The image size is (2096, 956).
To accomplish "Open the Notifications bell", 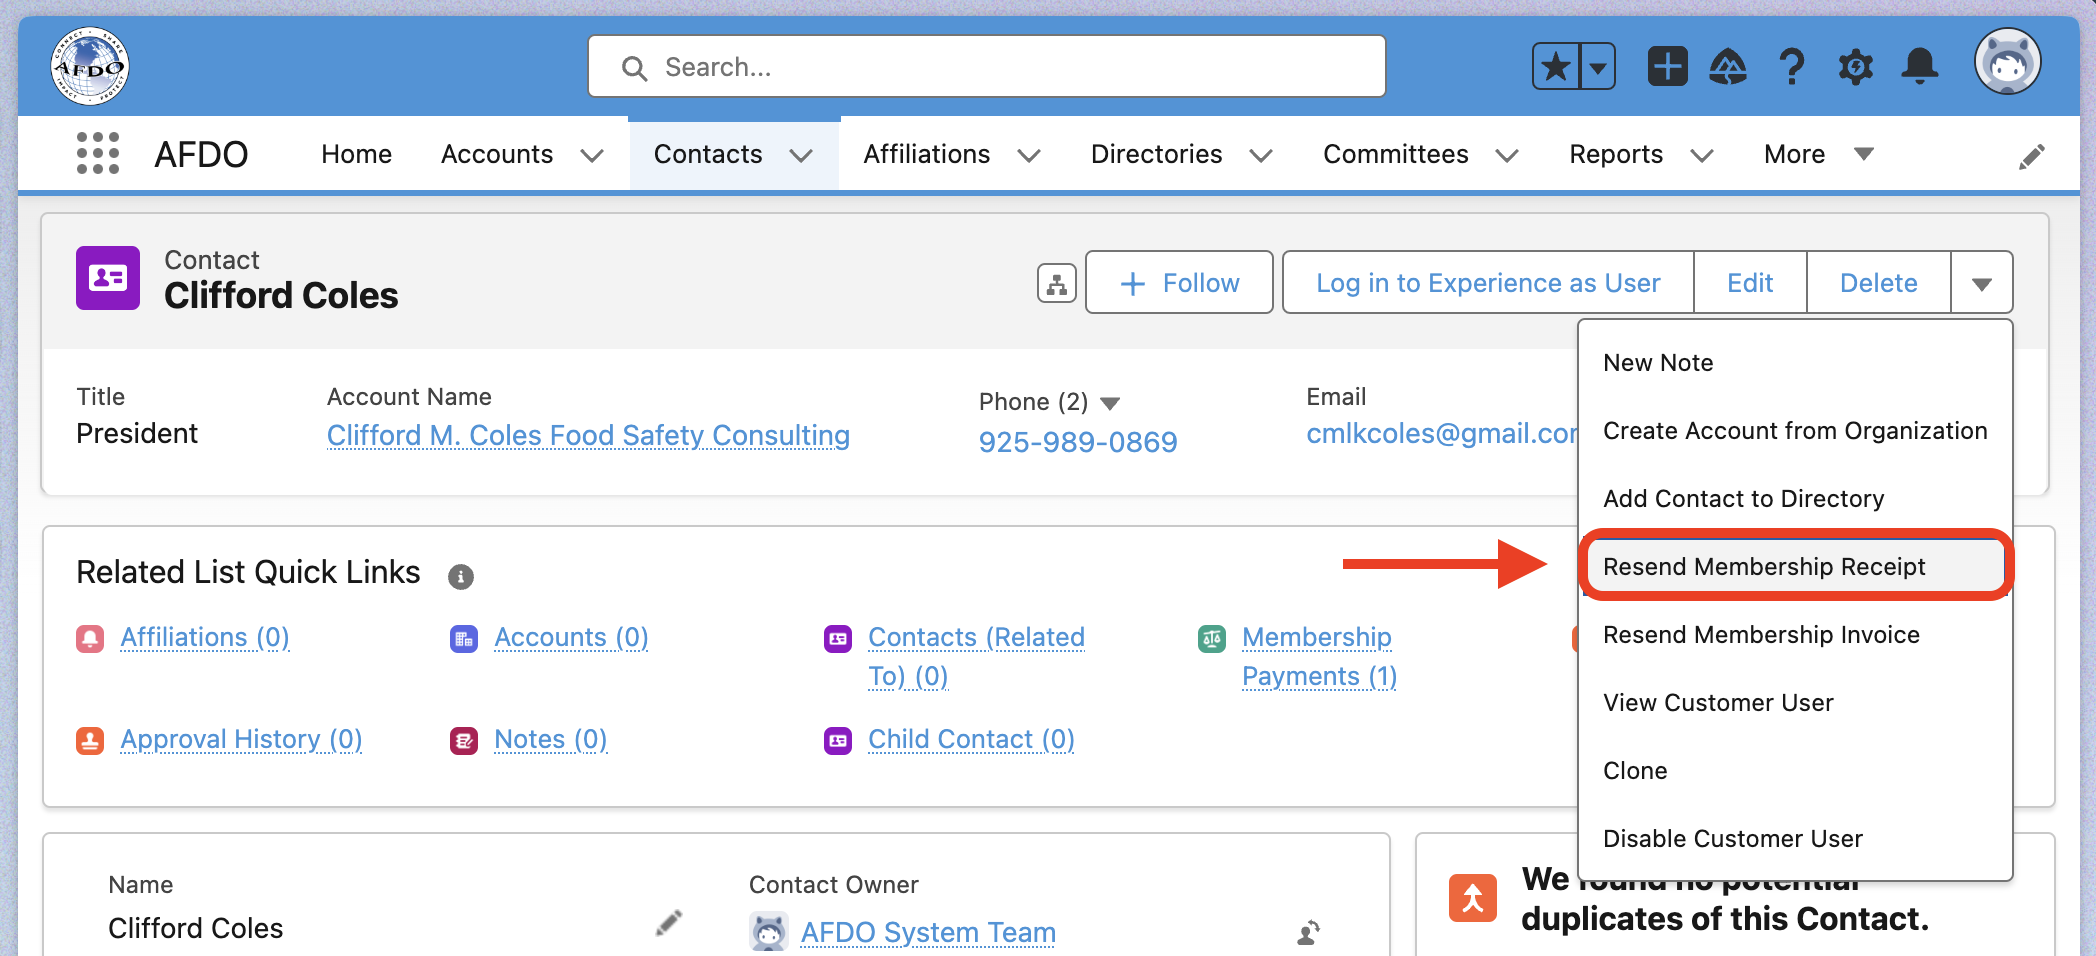I will 1920,67.
